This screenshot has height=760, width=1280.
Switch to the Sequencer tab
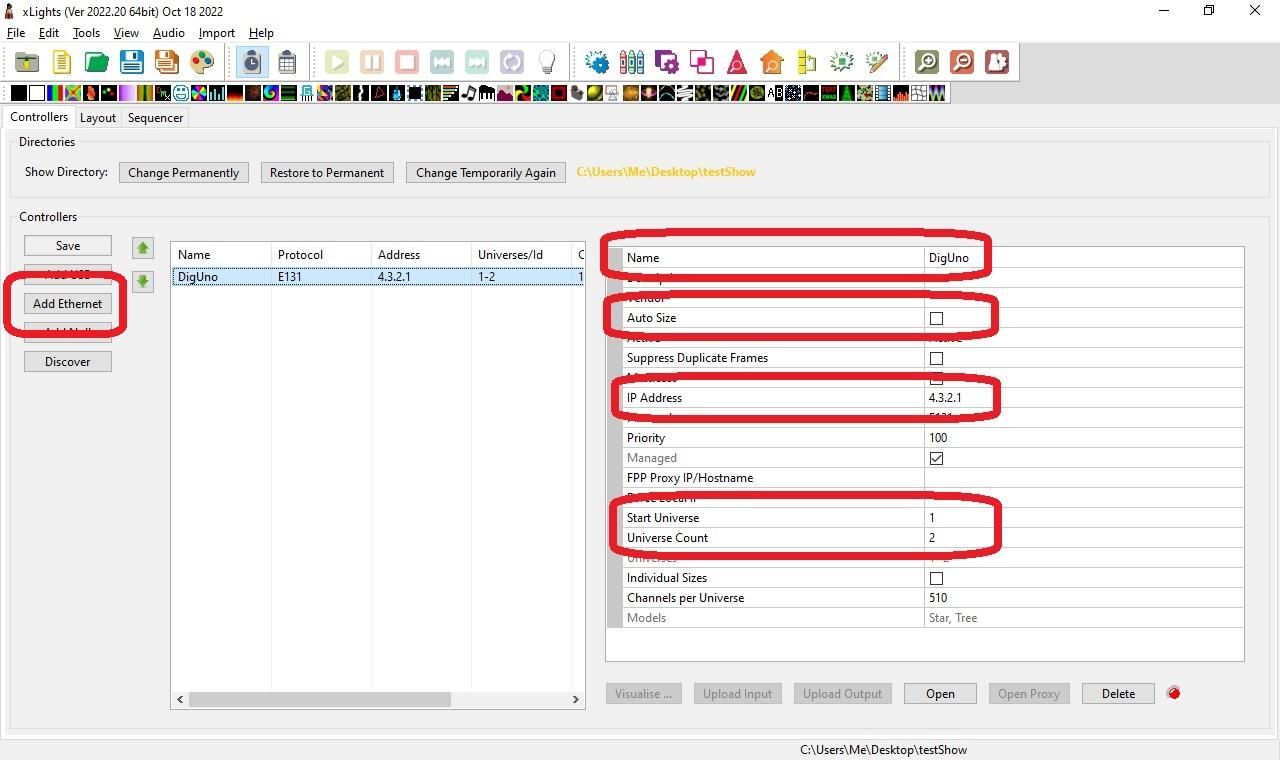coord(155,117)
